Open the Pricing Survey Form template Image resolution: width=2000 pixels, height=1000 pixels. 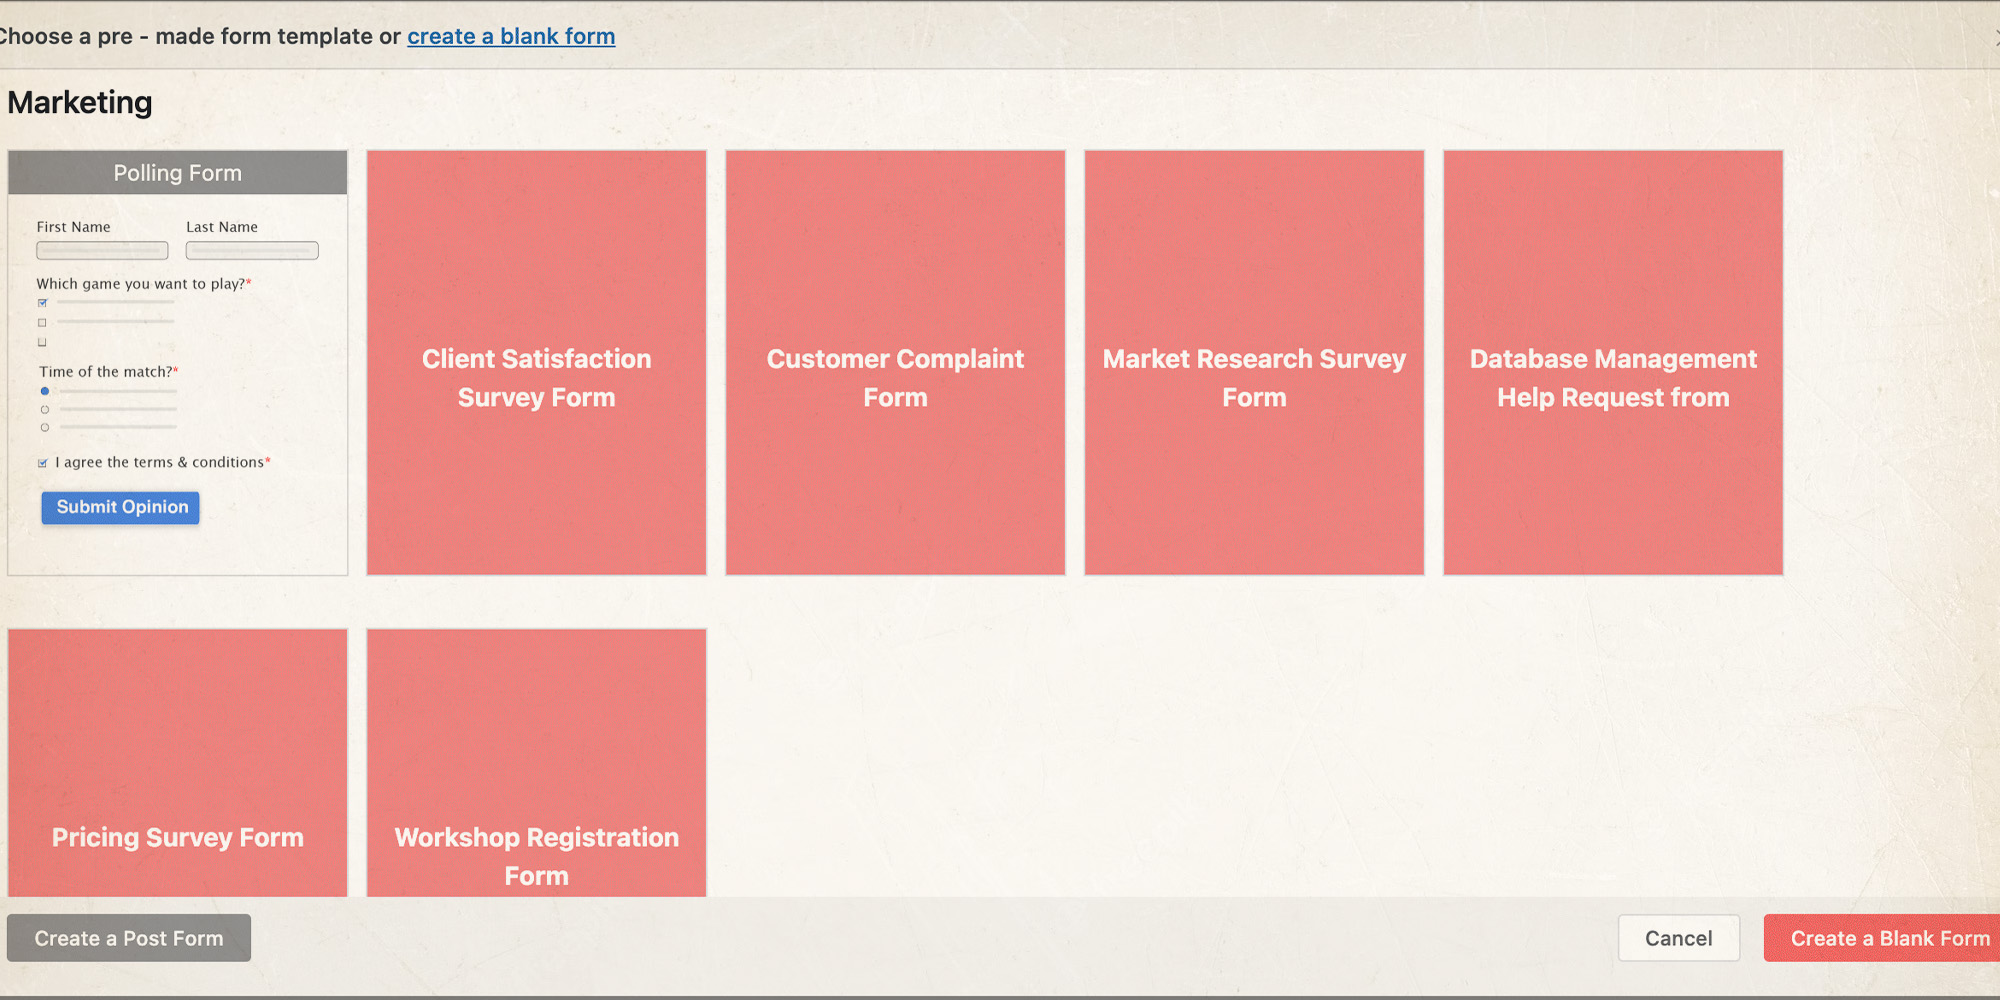tap(178, 763)
